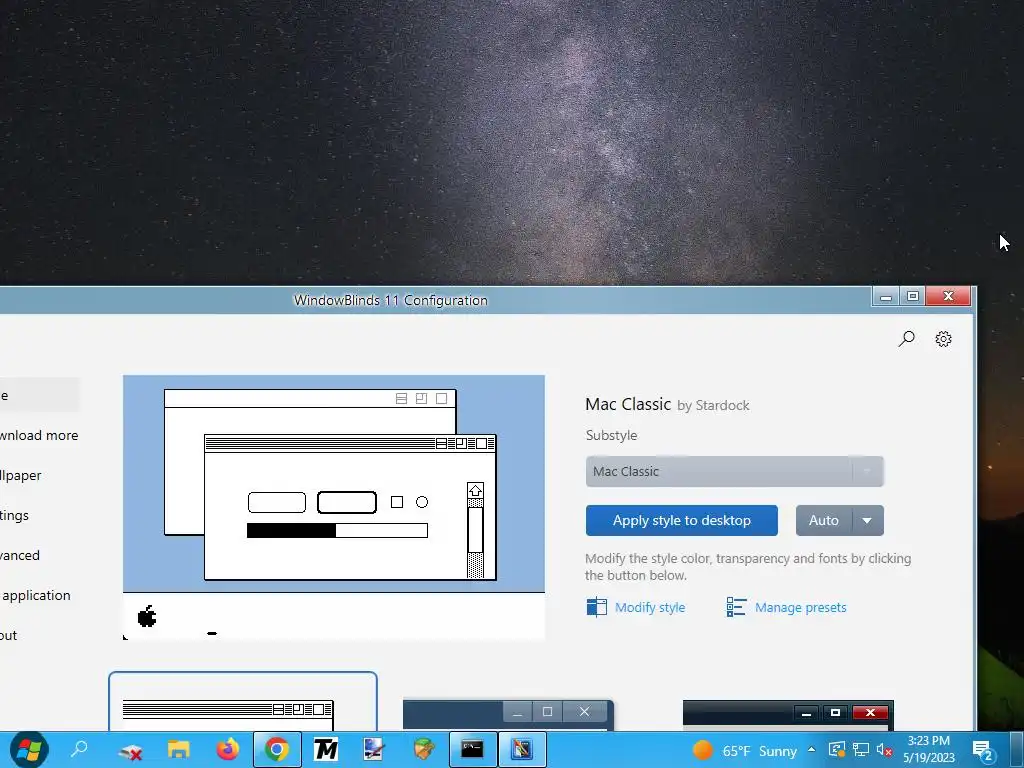
Task: Open the monitor with pen taskbar icon
Action: pyautogui.click(x=374, y=749)
